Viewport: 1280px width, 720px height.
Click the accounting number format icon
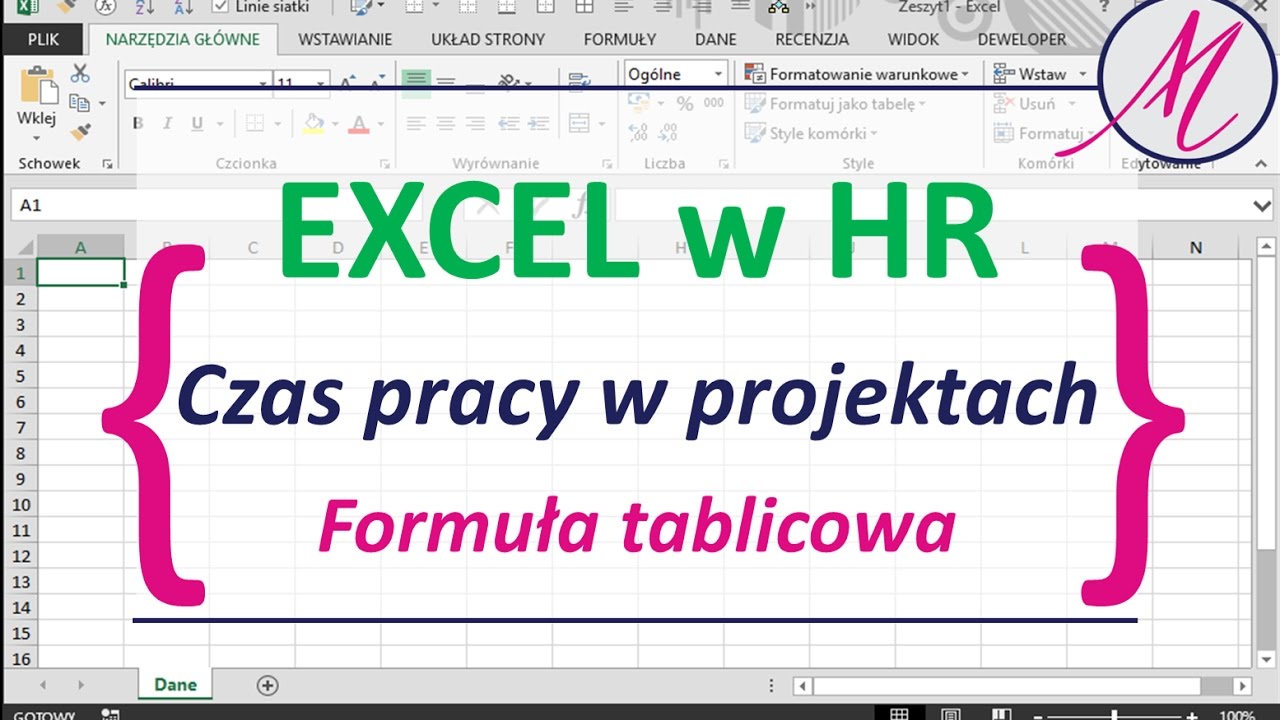click(639, 103)
